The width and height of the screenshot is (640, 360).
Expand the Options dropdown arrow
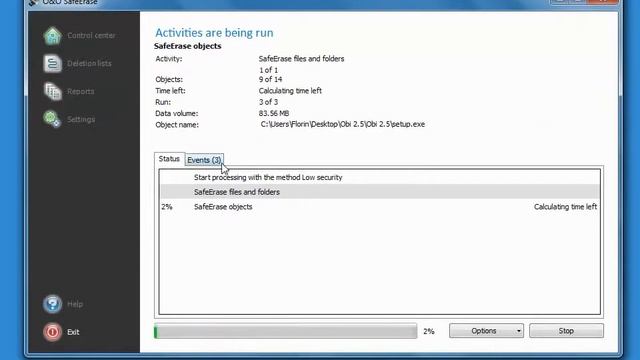point(518,331)
